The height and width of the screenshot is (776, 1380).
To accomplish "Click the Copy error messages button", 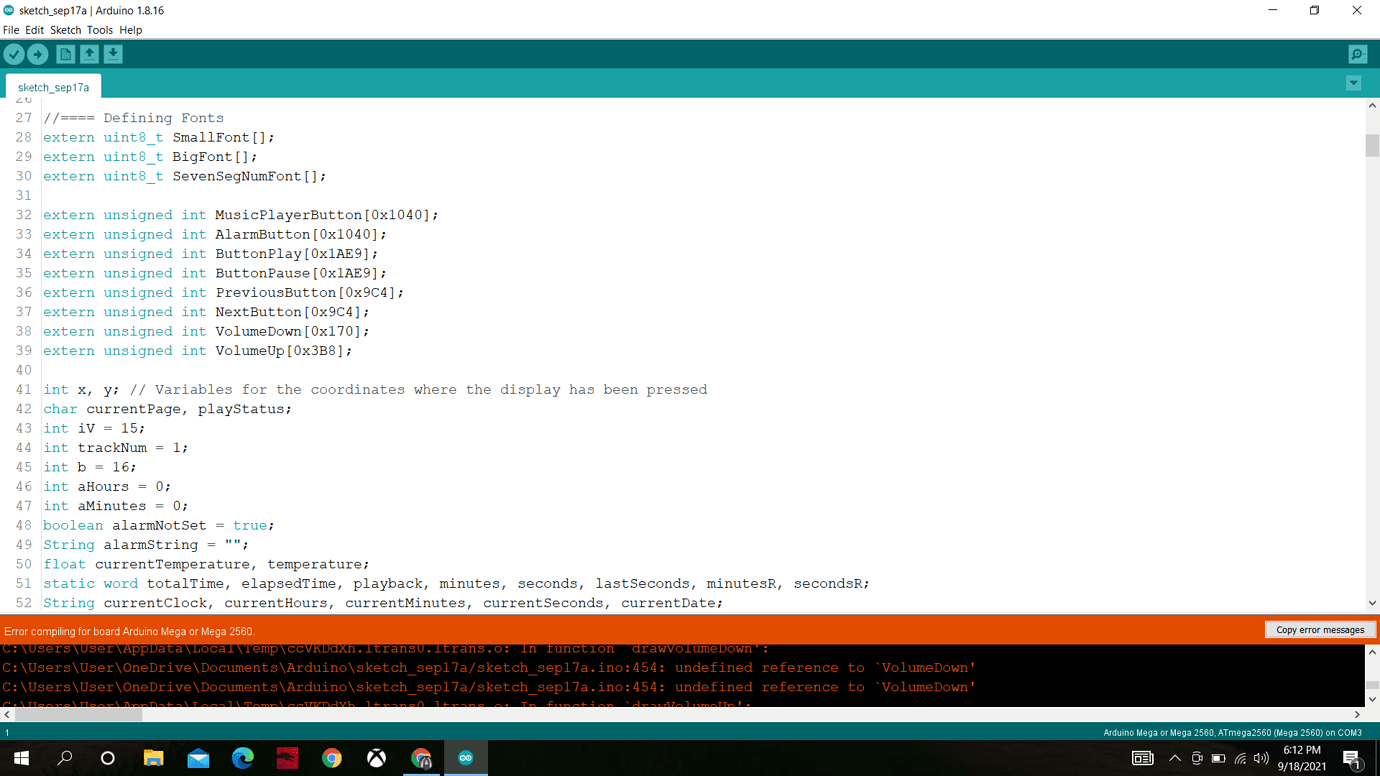I will pyautogui.click(x=1320, y=629).
